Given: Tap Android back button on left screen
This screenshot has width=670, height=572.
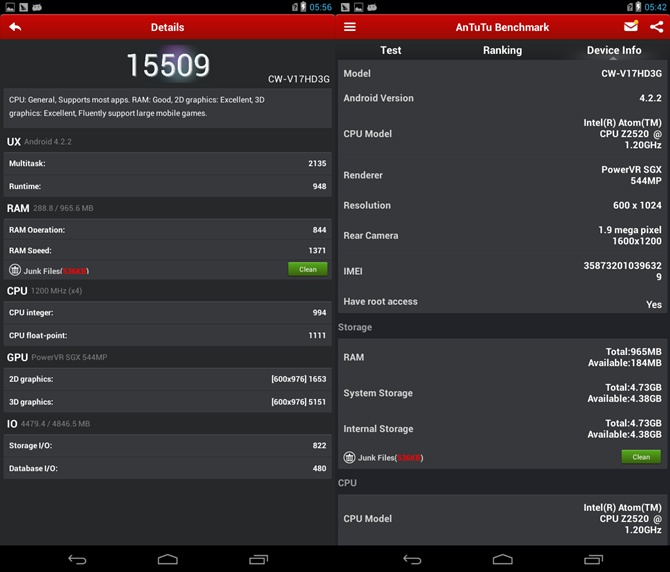Looking at the screenshot, I should pyautogui.click(x=77, y=559).
